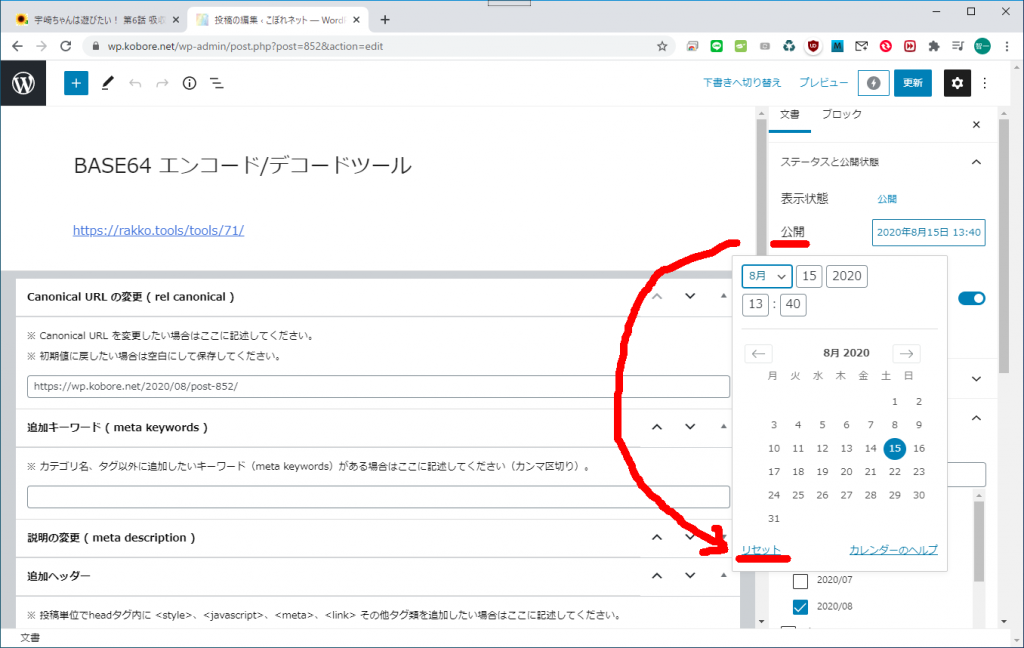Click the WordPress logo icon
This screenshot has width=1024, height=648.
(23, 83)
